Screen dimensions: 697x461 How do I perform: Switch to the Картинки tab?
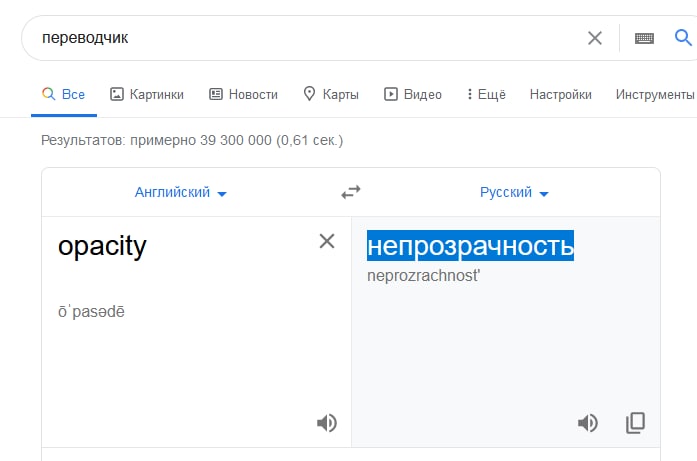point(147,95)
